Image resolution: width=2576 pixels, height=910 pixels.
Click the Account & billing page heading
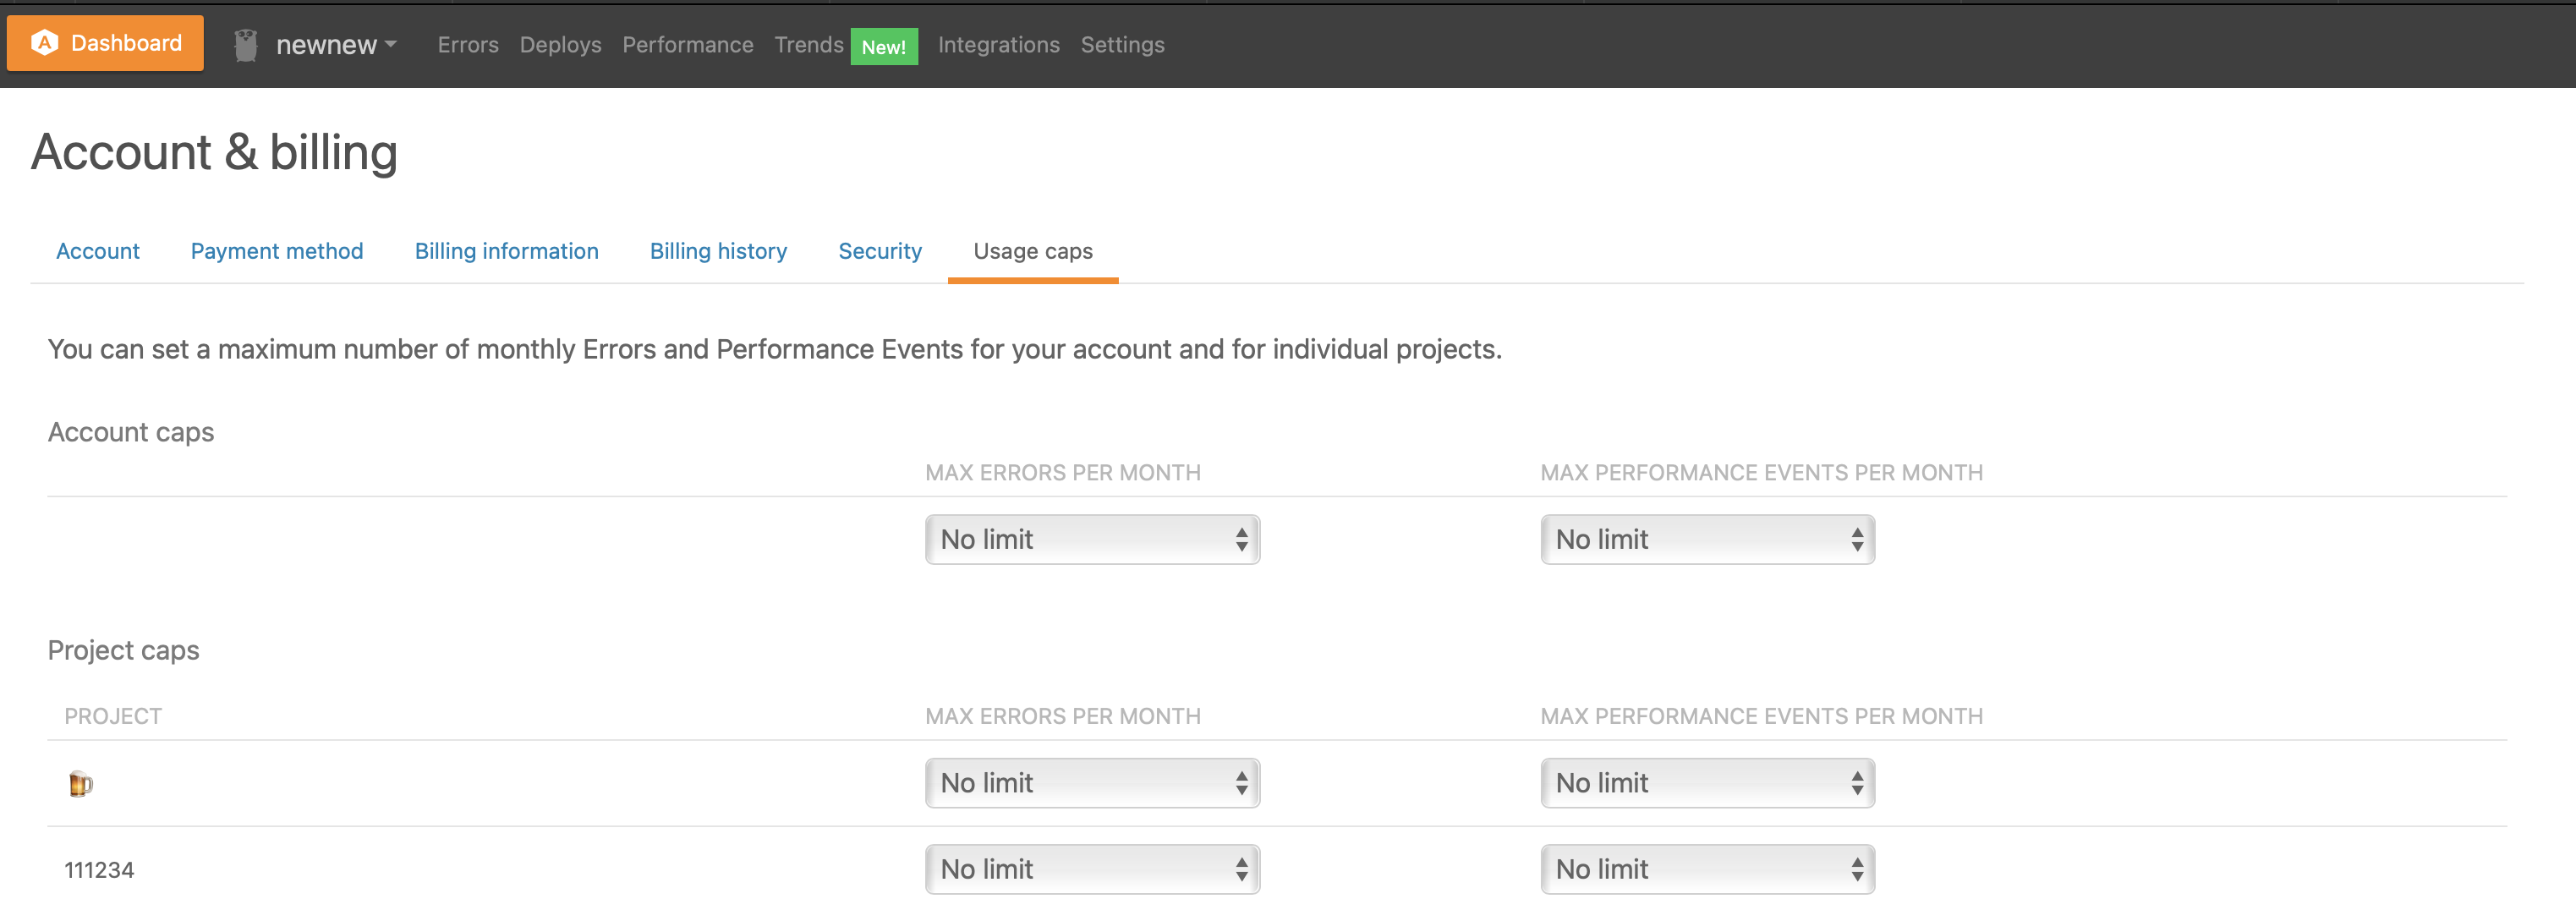pyautogui.click(x=215, y=153)
